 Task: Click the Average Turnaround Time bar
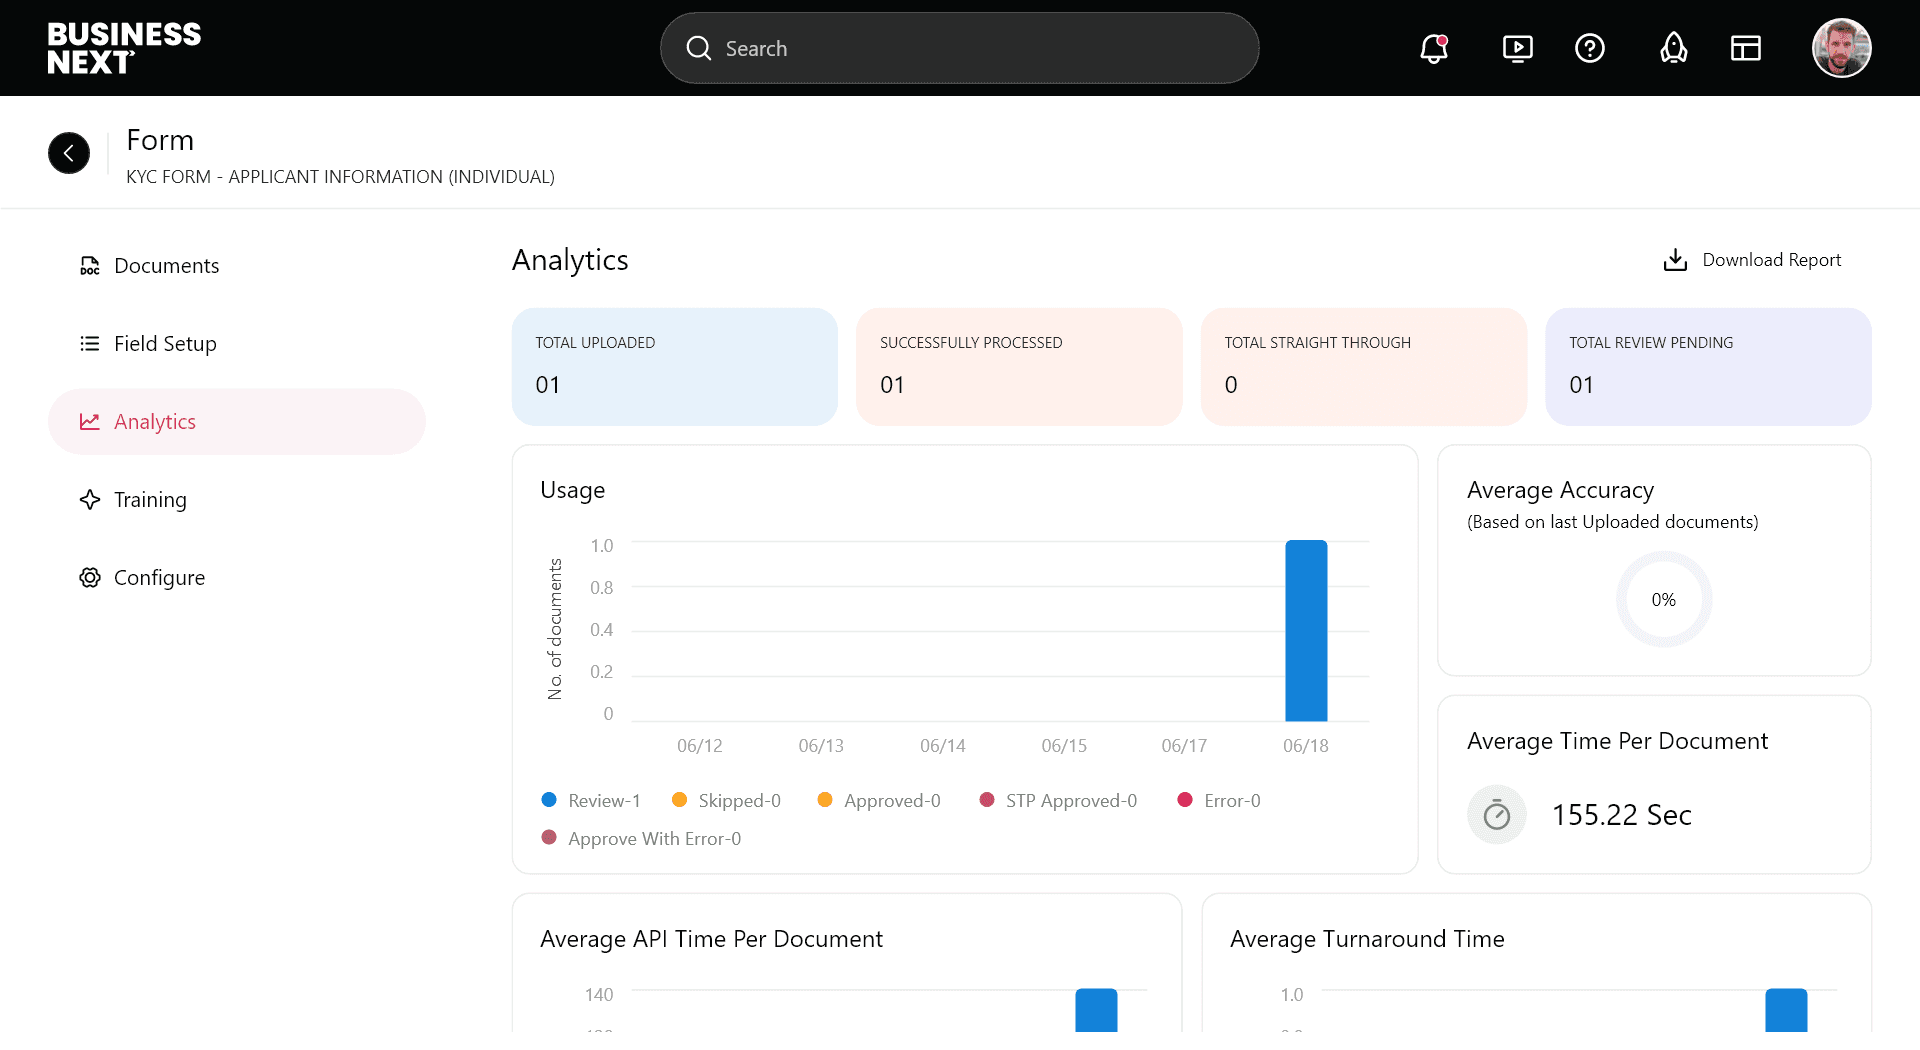[1786, 1010]
